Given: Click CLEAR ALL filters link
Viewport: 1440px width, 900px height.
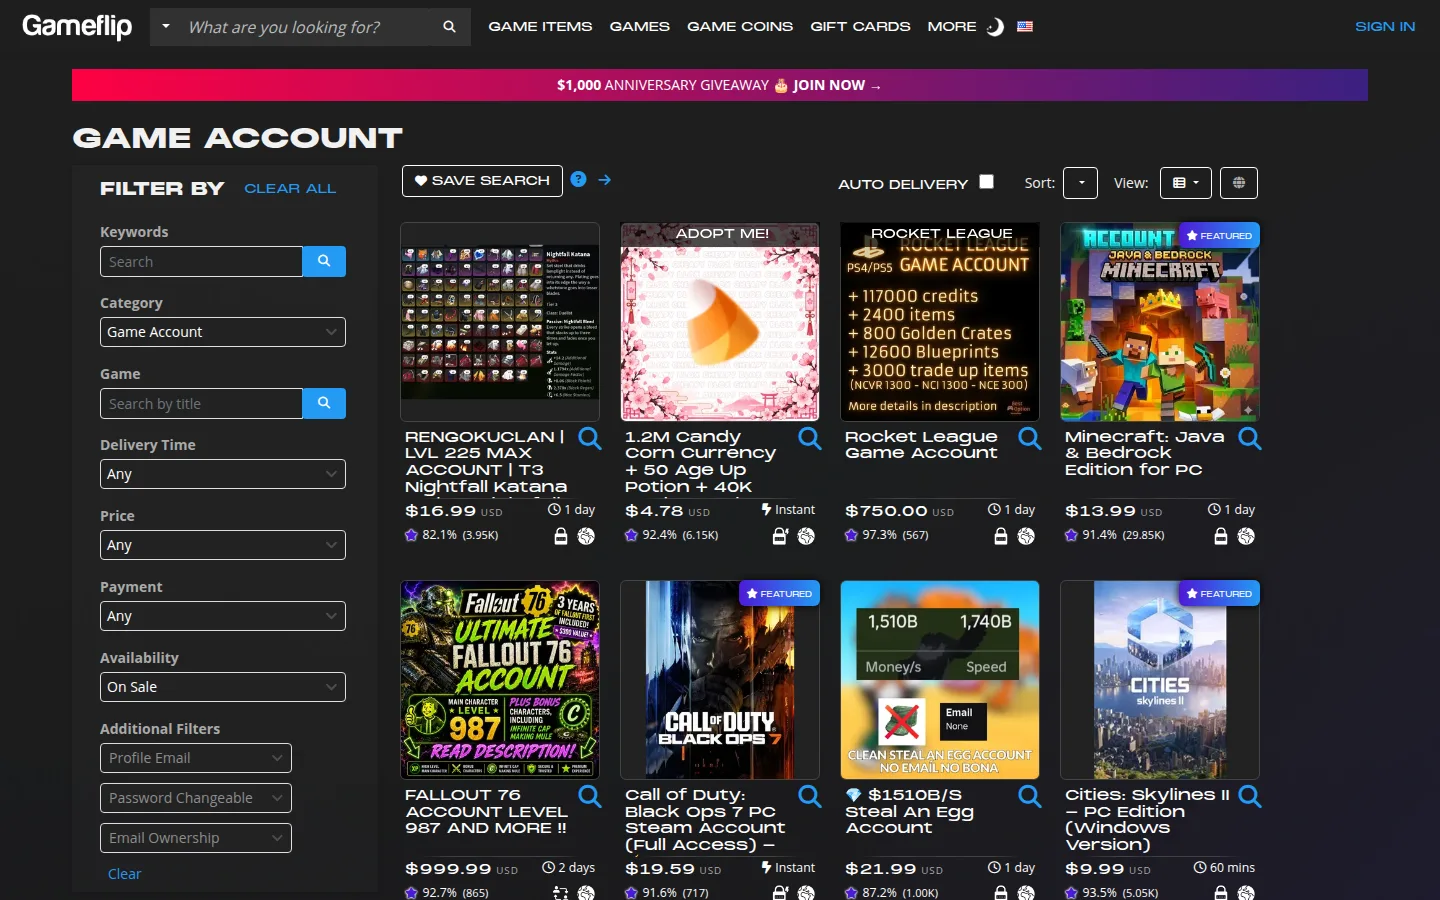Looking at the screenshot, I should [290, 189].
